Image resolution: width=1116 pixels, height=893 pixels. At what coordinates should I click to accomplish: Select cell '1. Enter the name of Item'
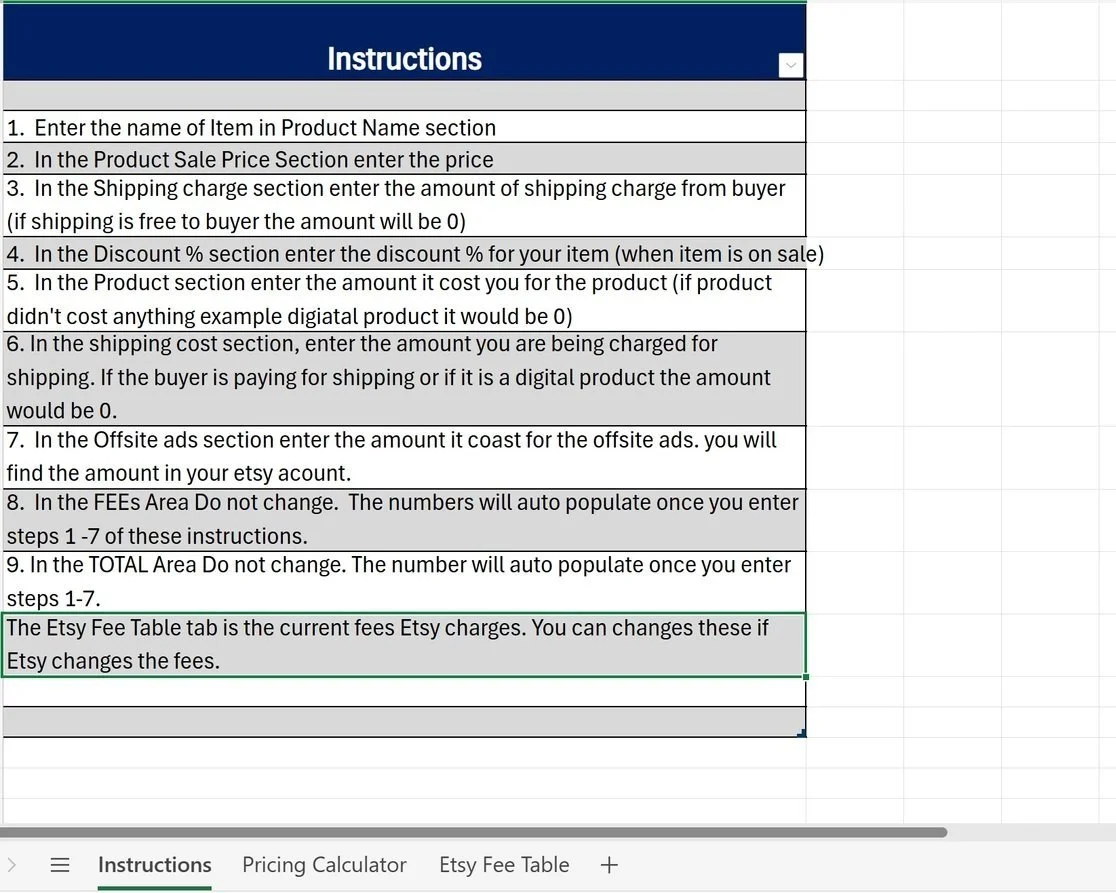pyautogui.click(x=404, y=127)
